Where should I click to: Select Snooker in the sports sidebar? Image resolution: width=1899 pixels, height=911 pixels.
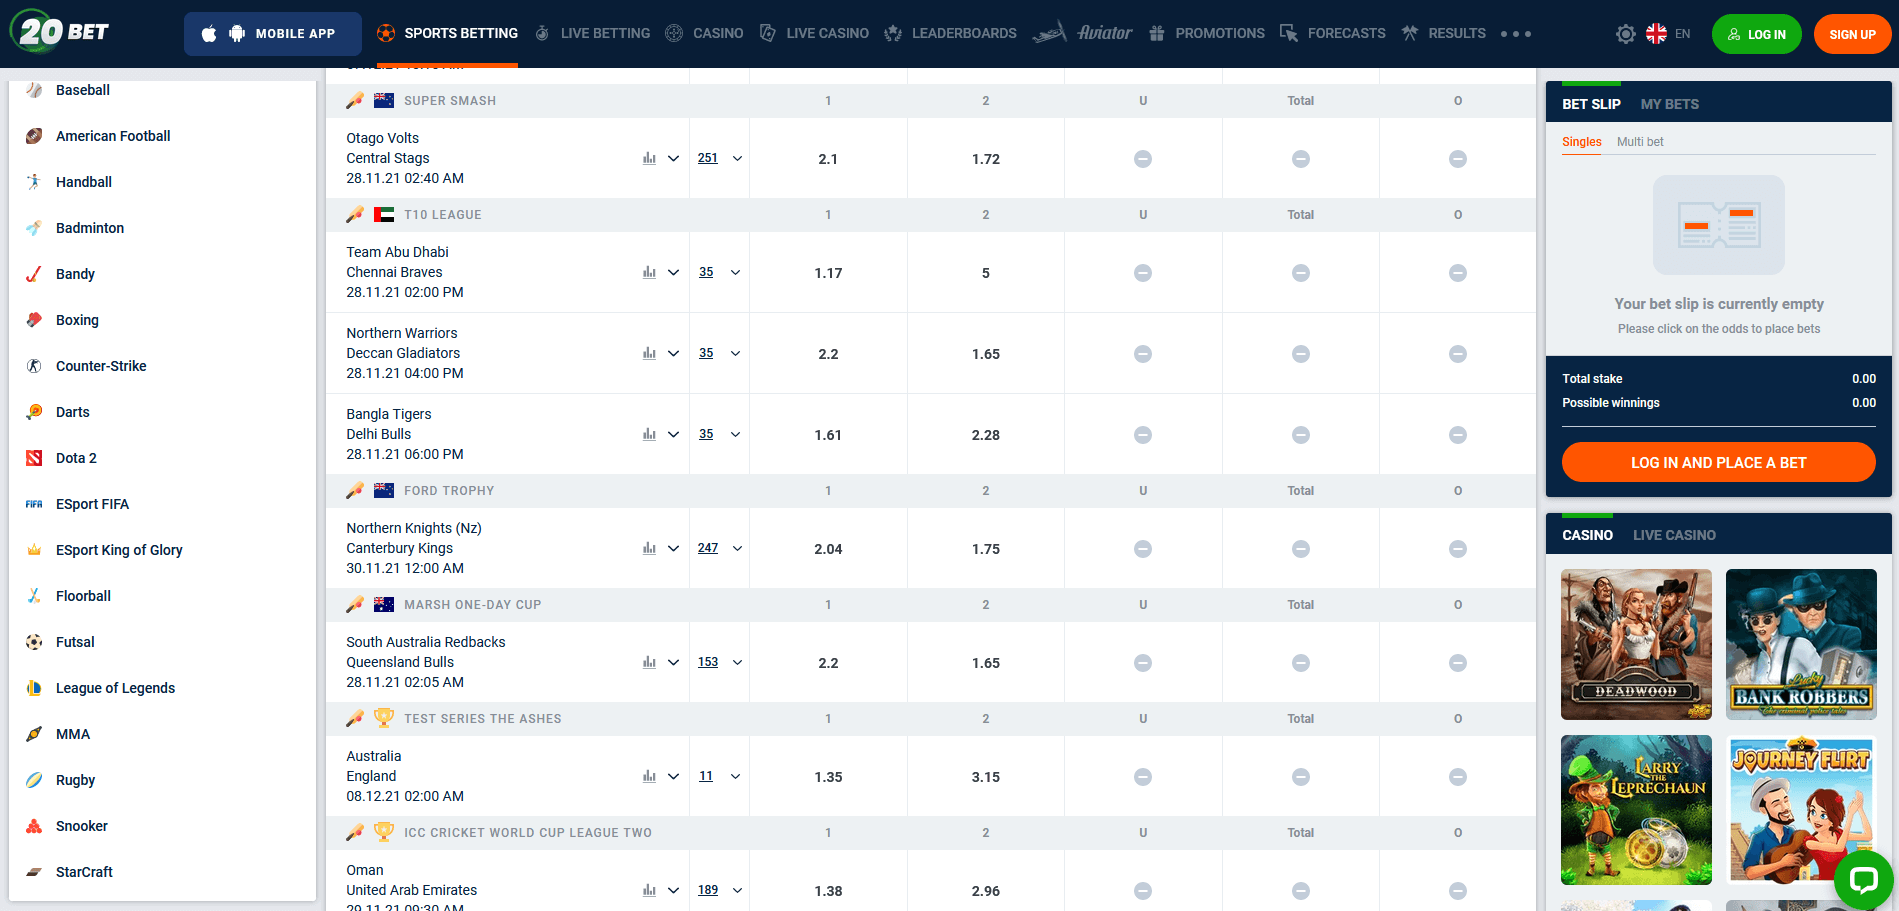82,826
